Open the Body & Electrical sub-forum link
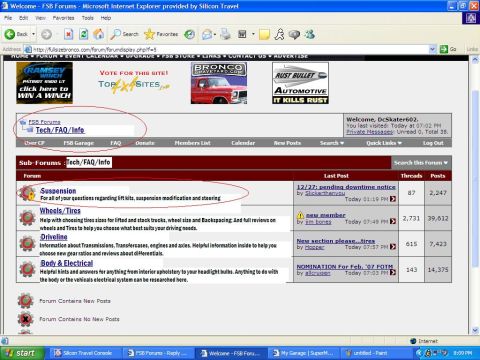The height and width of the screenshot is (360, 480). coord(67,263)
